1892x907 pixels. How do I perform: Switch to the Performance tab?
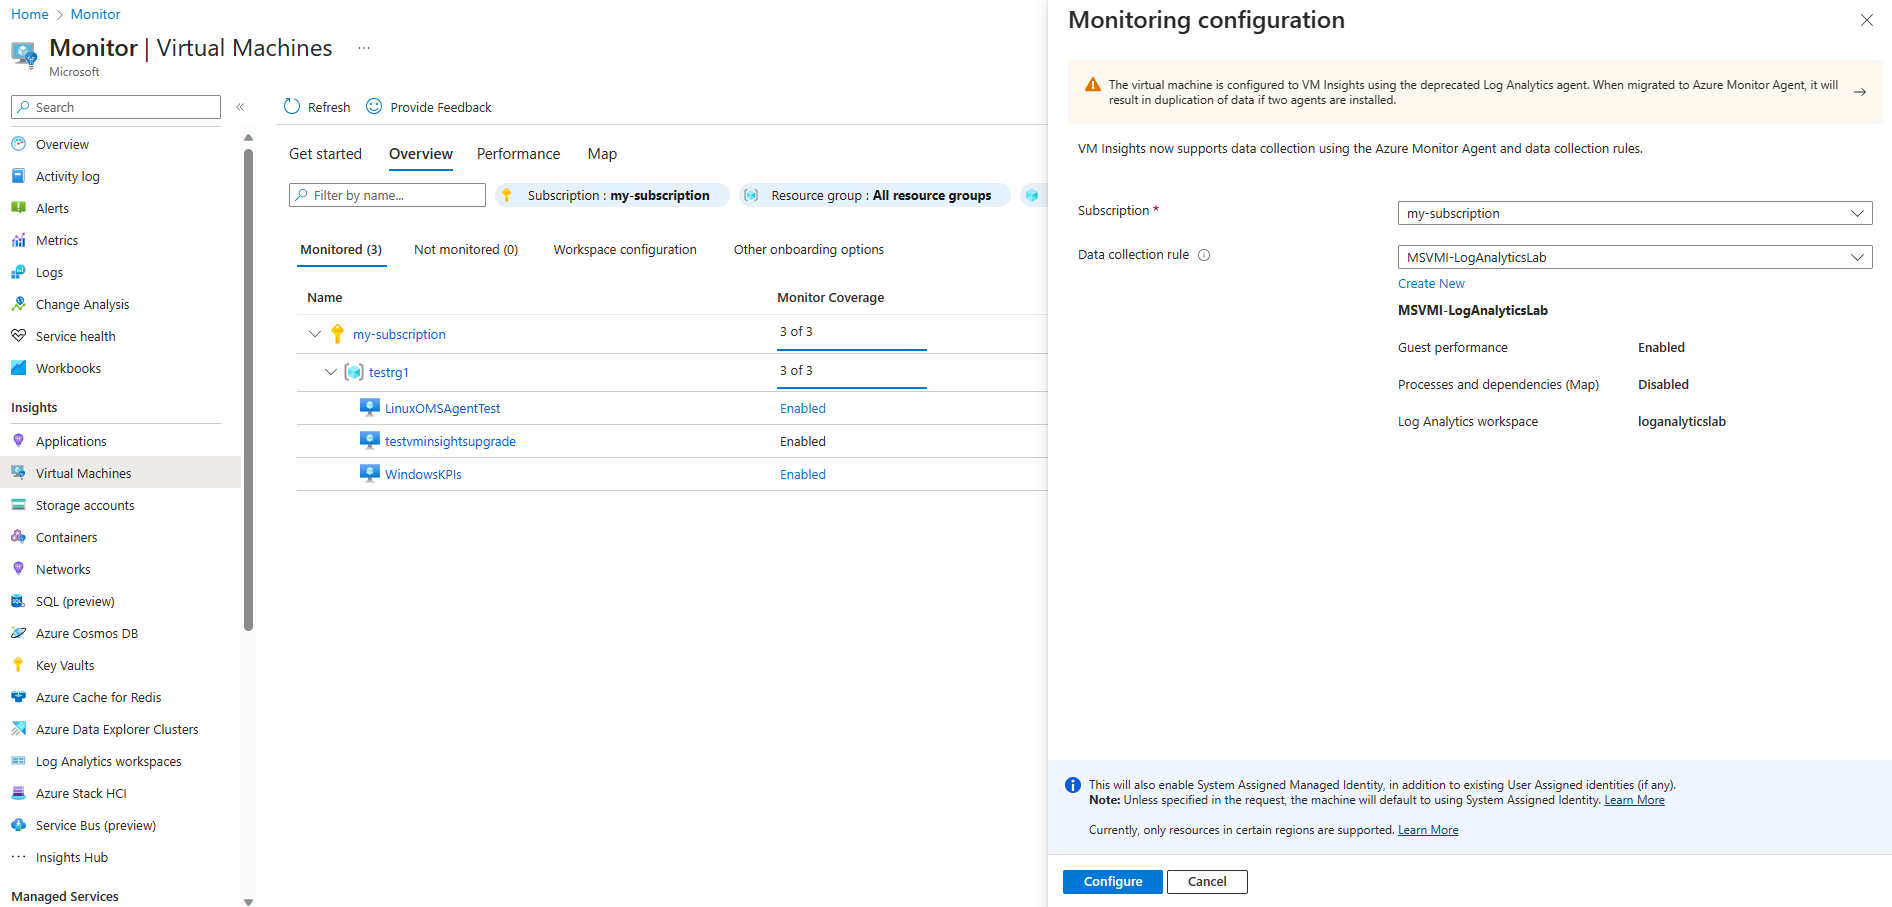pos(518,154)
